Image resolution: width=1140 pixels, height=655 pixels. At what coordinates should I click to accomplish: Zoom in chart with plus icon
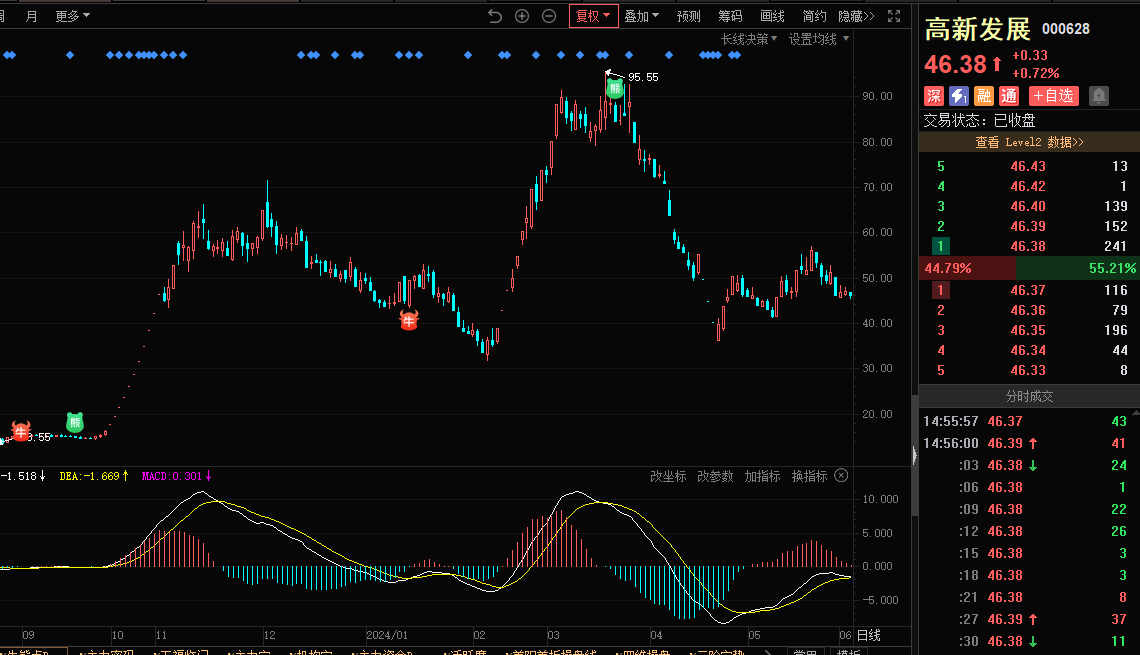[522, 16]
